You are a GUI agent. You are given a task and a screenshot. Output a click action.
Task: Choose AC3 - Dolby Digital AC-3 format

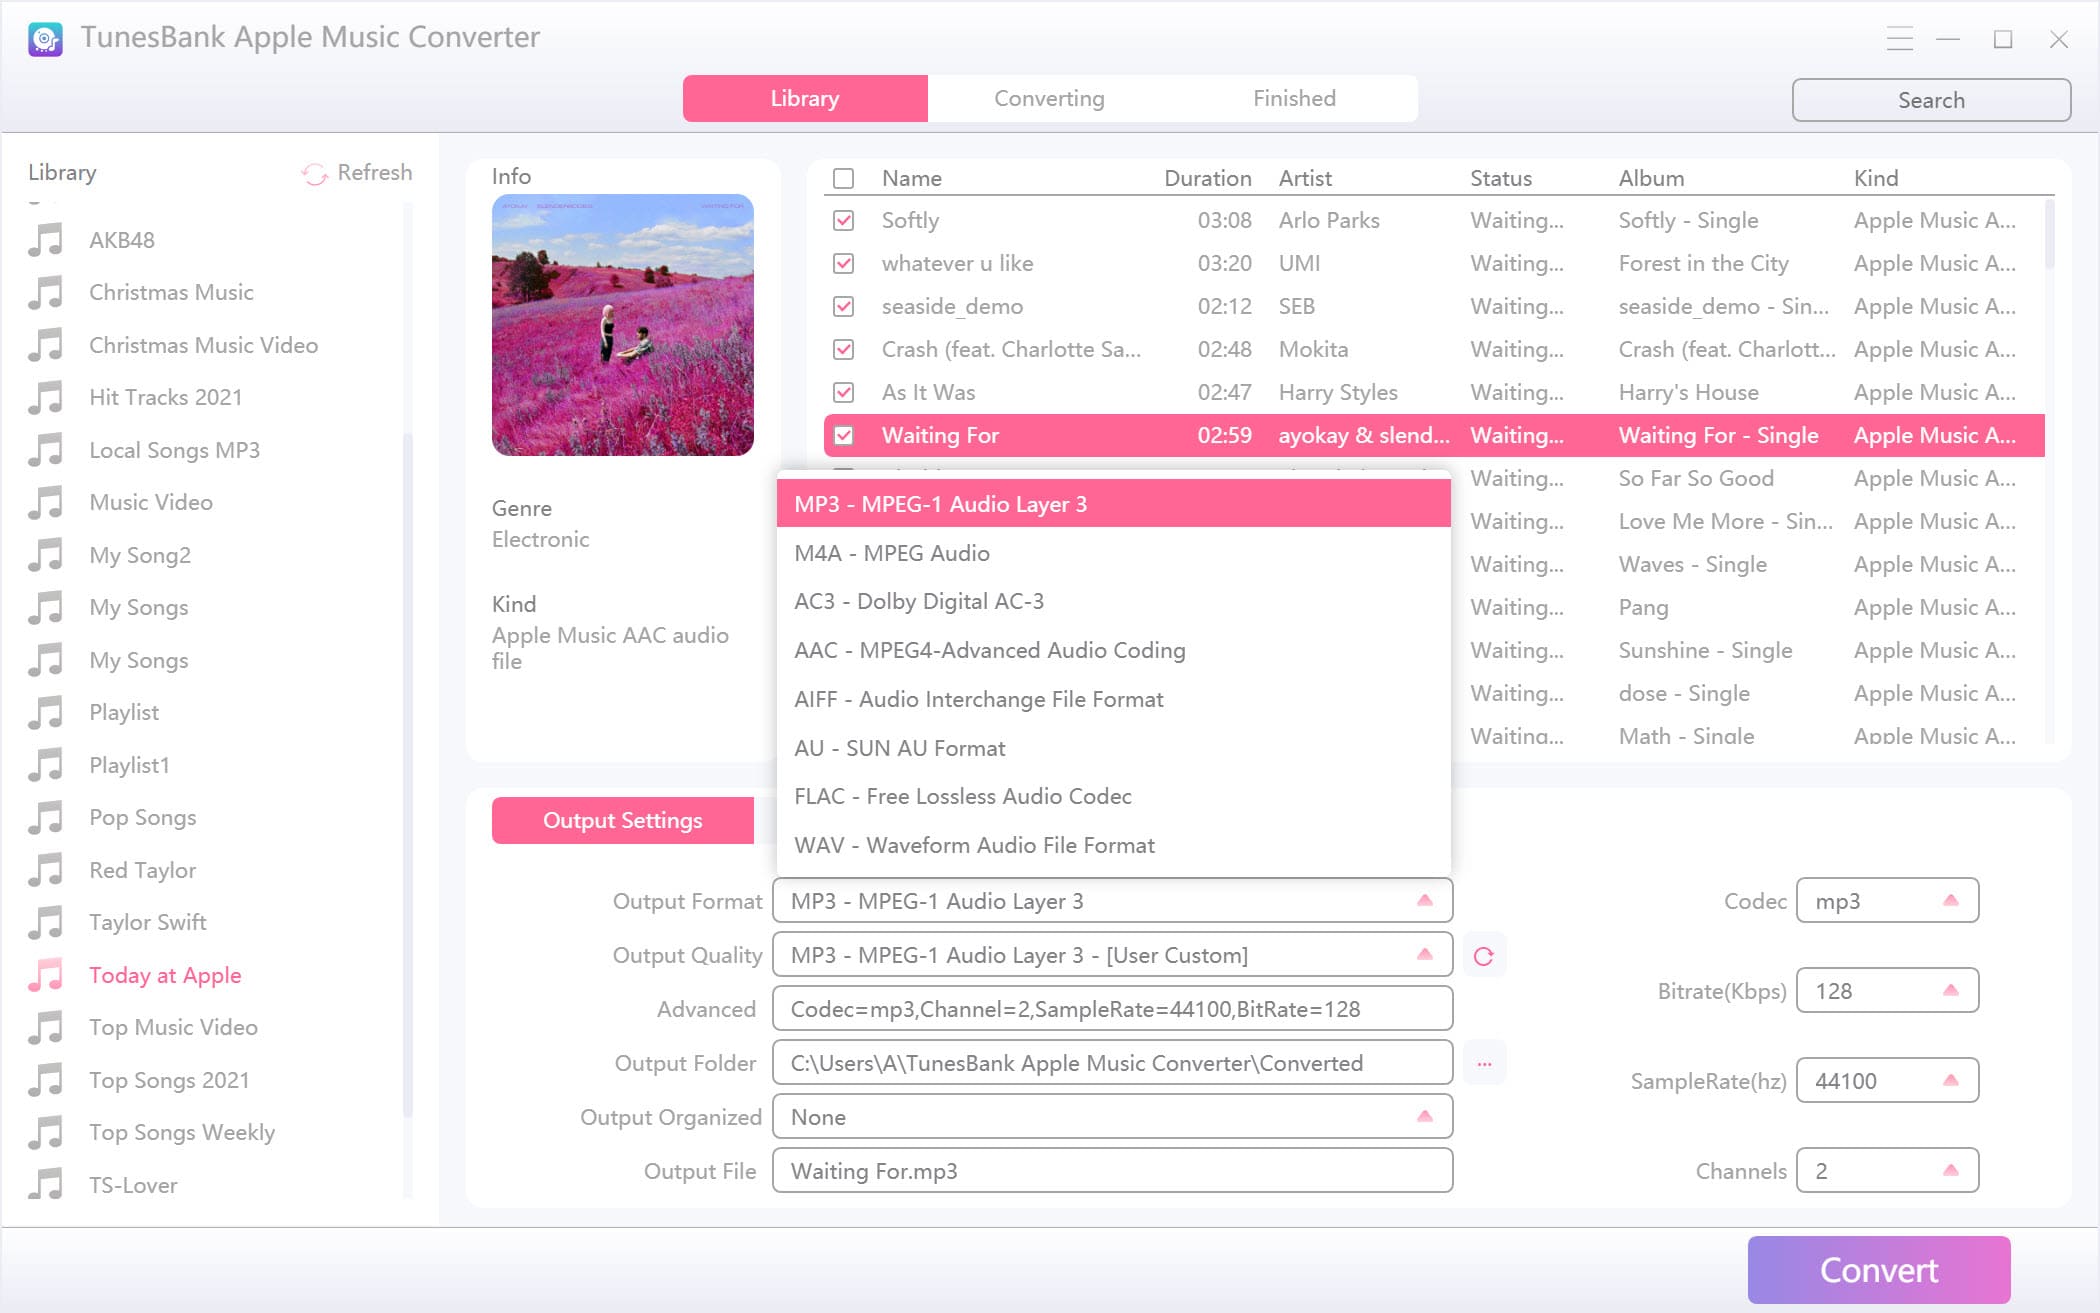click(x=1113, y=601)
